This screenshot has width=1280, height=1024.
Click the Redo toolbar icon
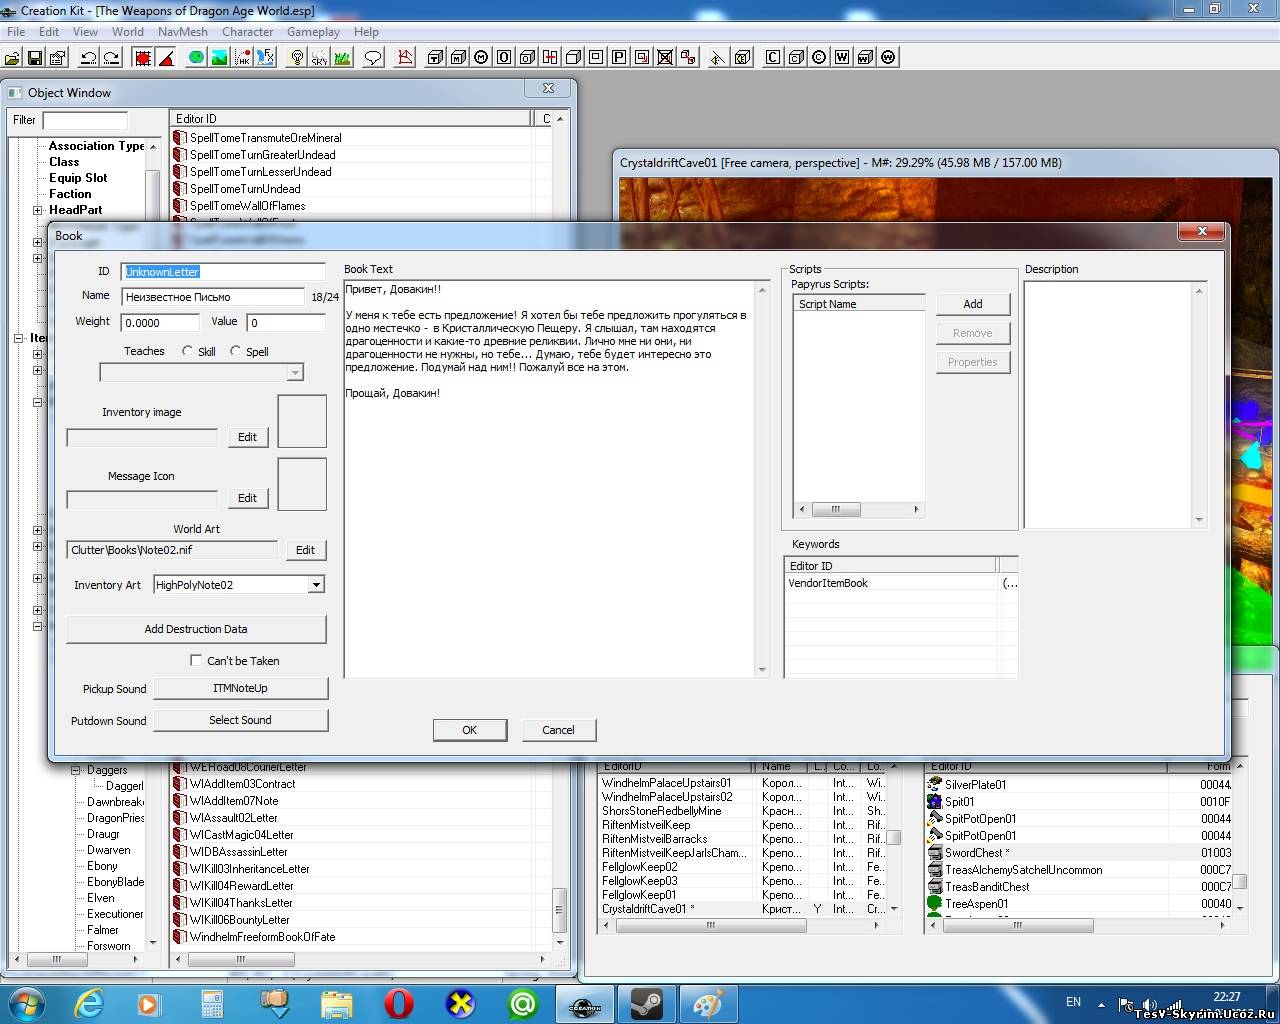pos(112,57)
